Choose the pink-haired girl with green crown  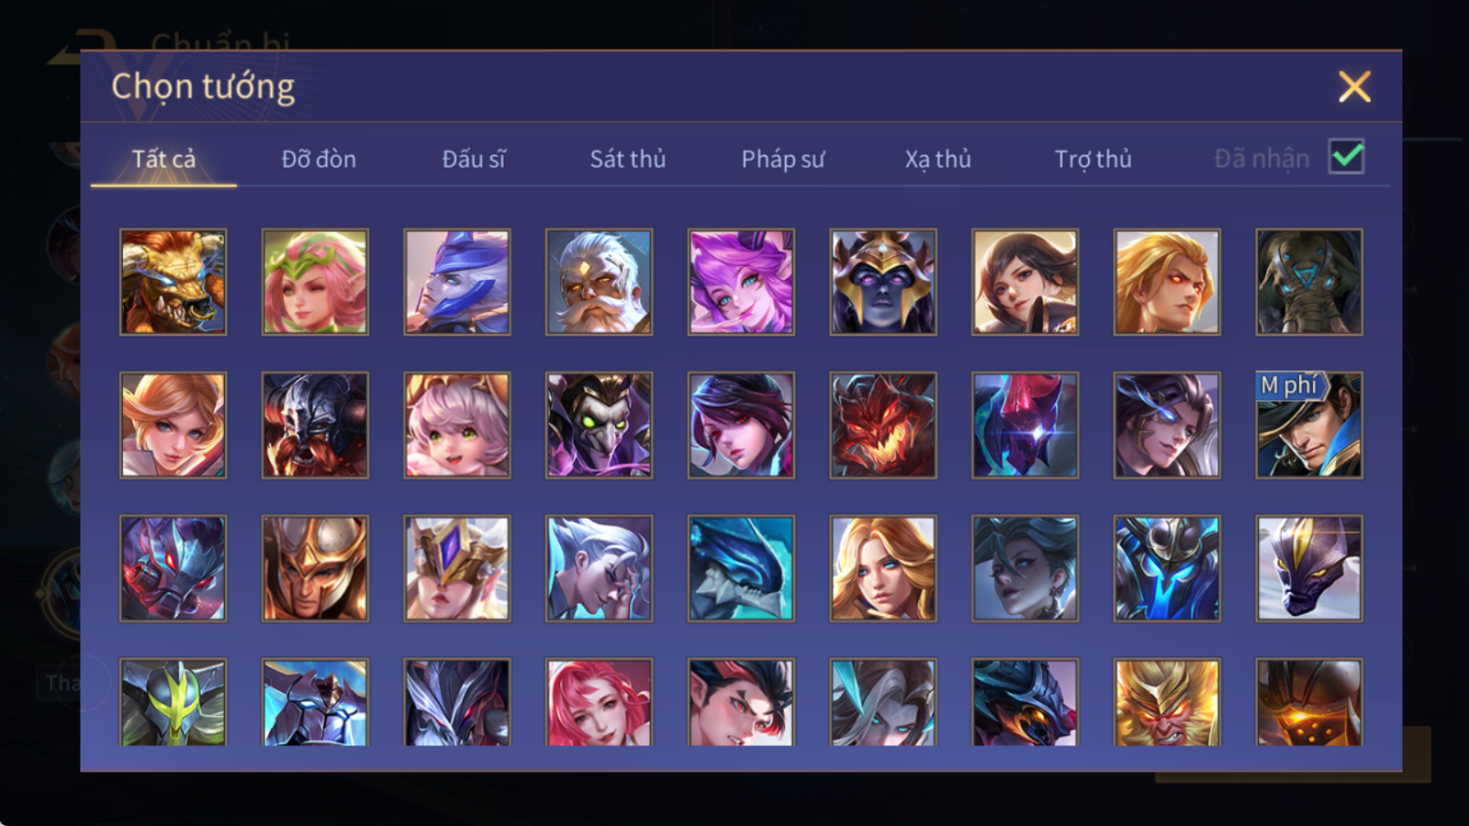pyautogui.click(x=315, y=282)
